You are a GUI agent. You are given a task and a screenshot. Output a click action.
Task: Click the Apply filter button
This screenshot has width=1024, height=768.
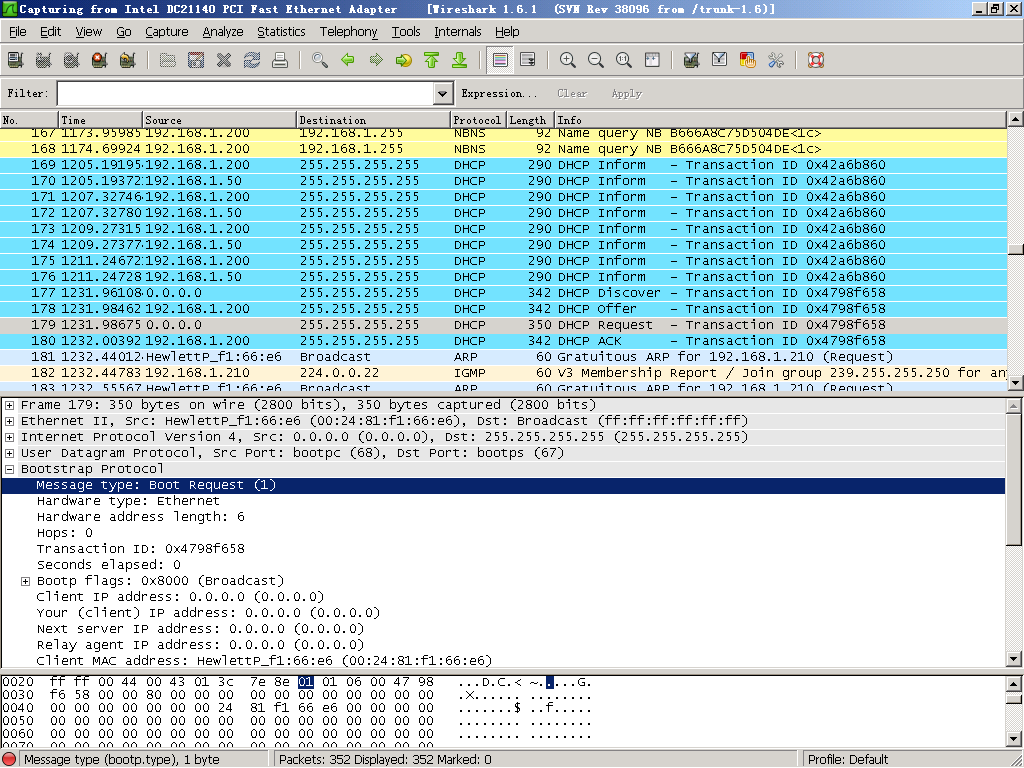[626, 93]
